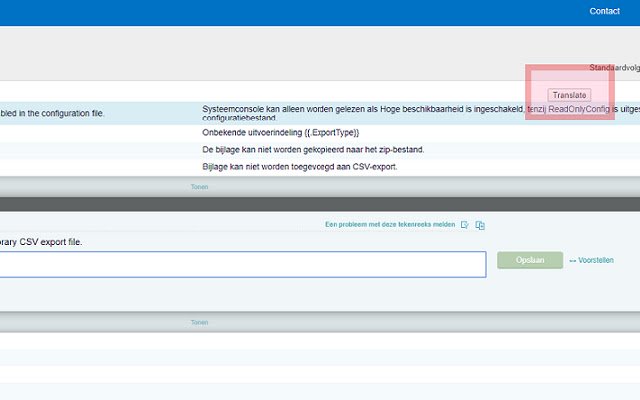The width and height of the screenshot is (640, 400).
Task: Open the Contact link in header
Action: pos(604,11)
